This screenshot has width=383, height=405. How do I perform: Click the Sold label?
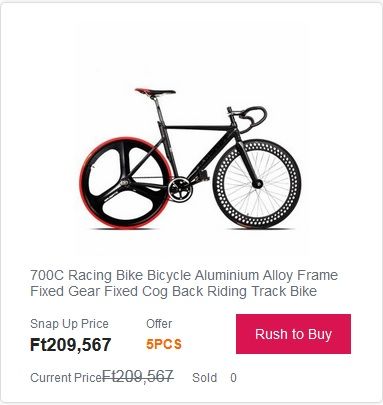(204, 378)
